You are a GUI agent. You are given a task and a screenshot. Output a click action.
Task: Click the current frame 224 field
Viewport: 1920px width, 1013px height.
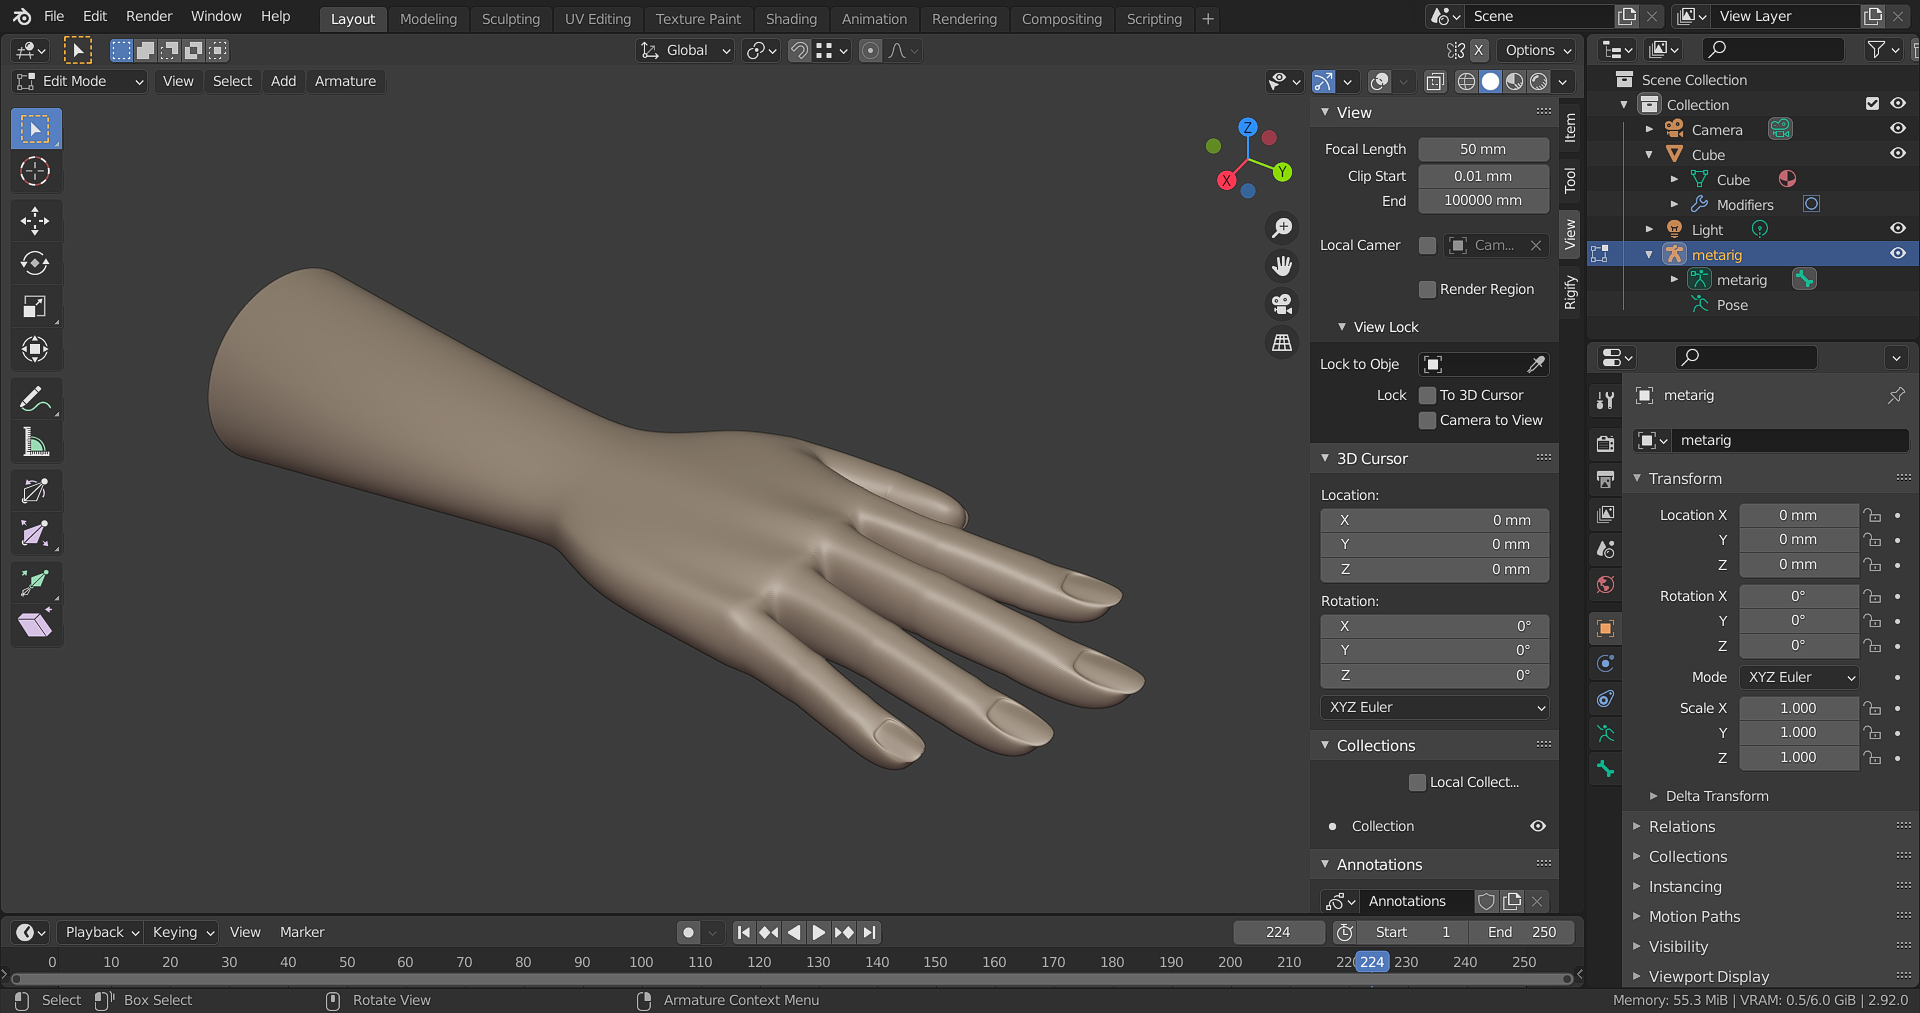(x=1278, y=933)
